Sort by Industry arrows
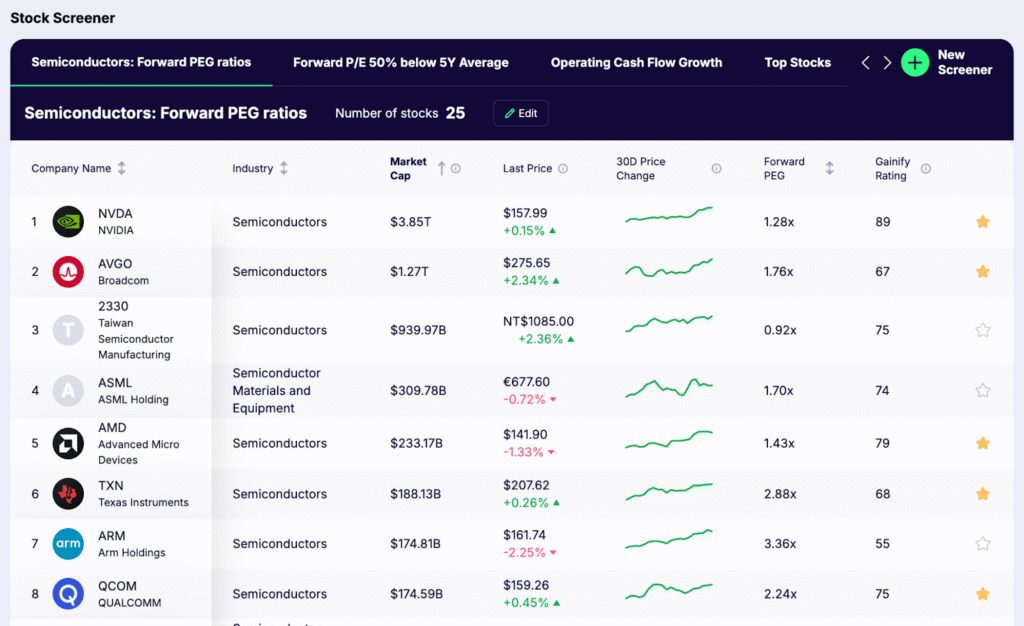Image resolution: width=1024 pixels, height=626 pixels. [283, 168]
